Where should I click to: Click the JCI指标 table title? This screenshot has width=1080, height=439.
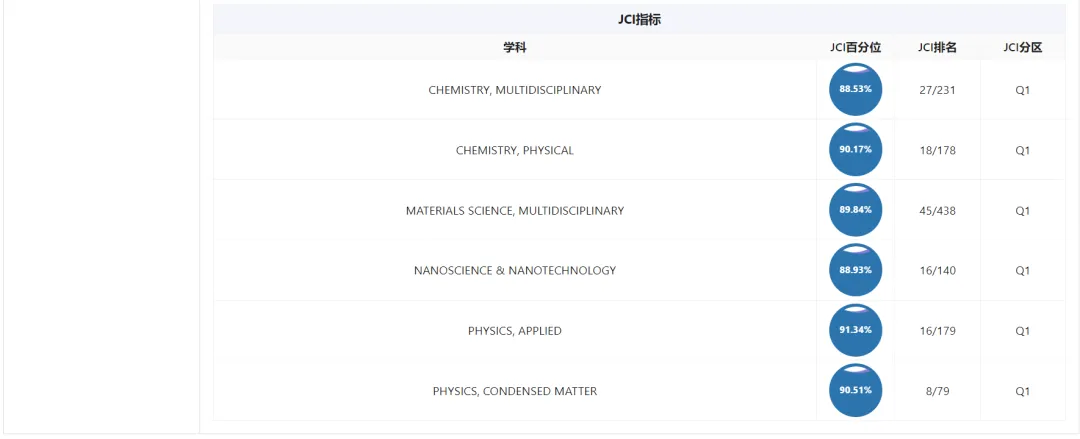(639, 19)
